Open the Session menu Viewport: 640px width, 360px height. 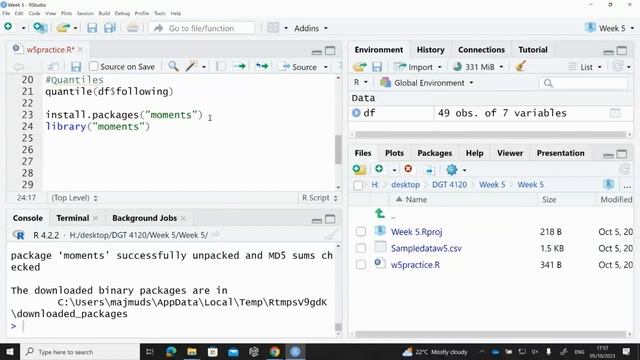coord(85,13)
